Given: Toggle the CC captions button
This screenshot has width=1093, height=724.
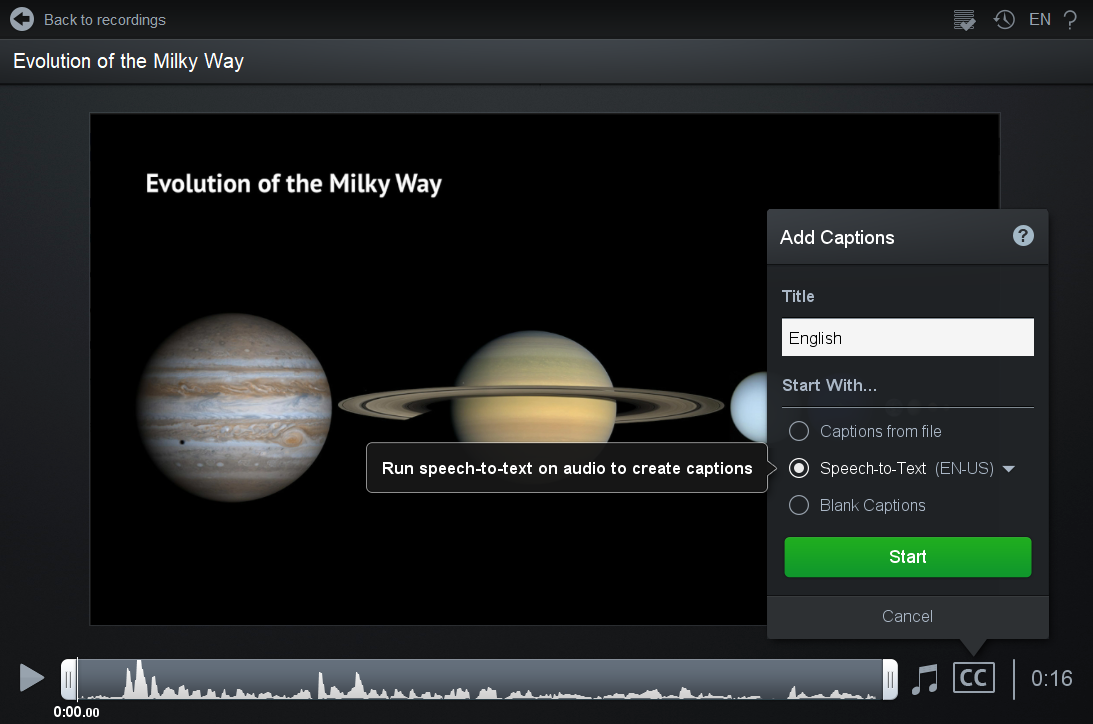Looking at the screenshot, I should point(974,678).
